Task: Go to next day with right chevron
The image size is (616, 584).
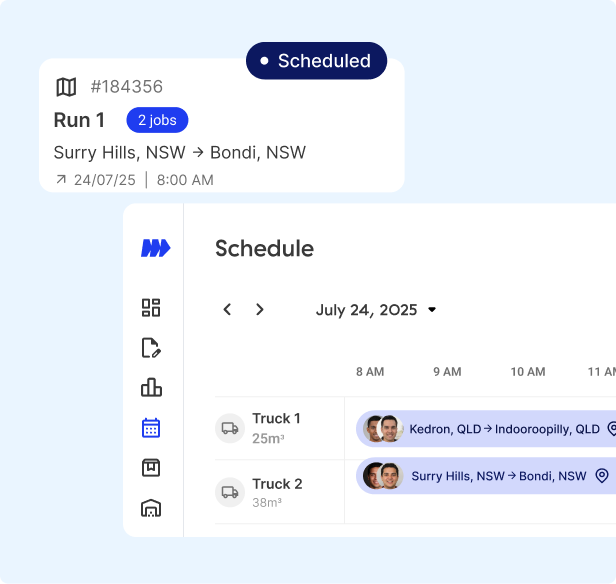Action: click(260, 310)
